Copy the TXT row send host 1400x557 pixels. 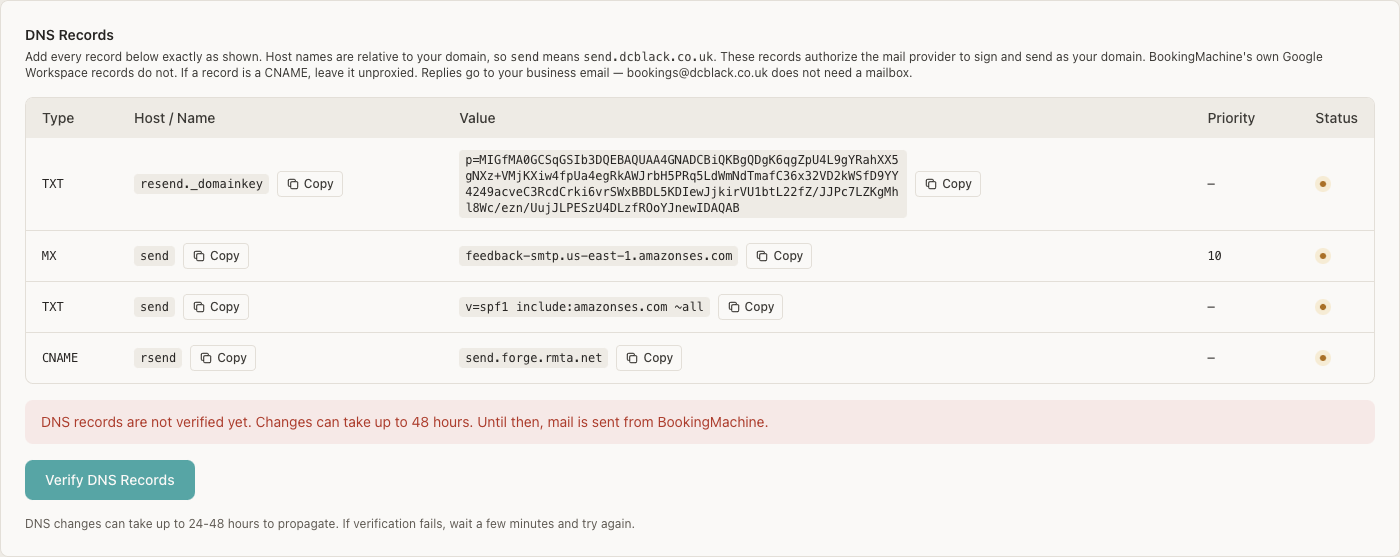tap(216, 307)
